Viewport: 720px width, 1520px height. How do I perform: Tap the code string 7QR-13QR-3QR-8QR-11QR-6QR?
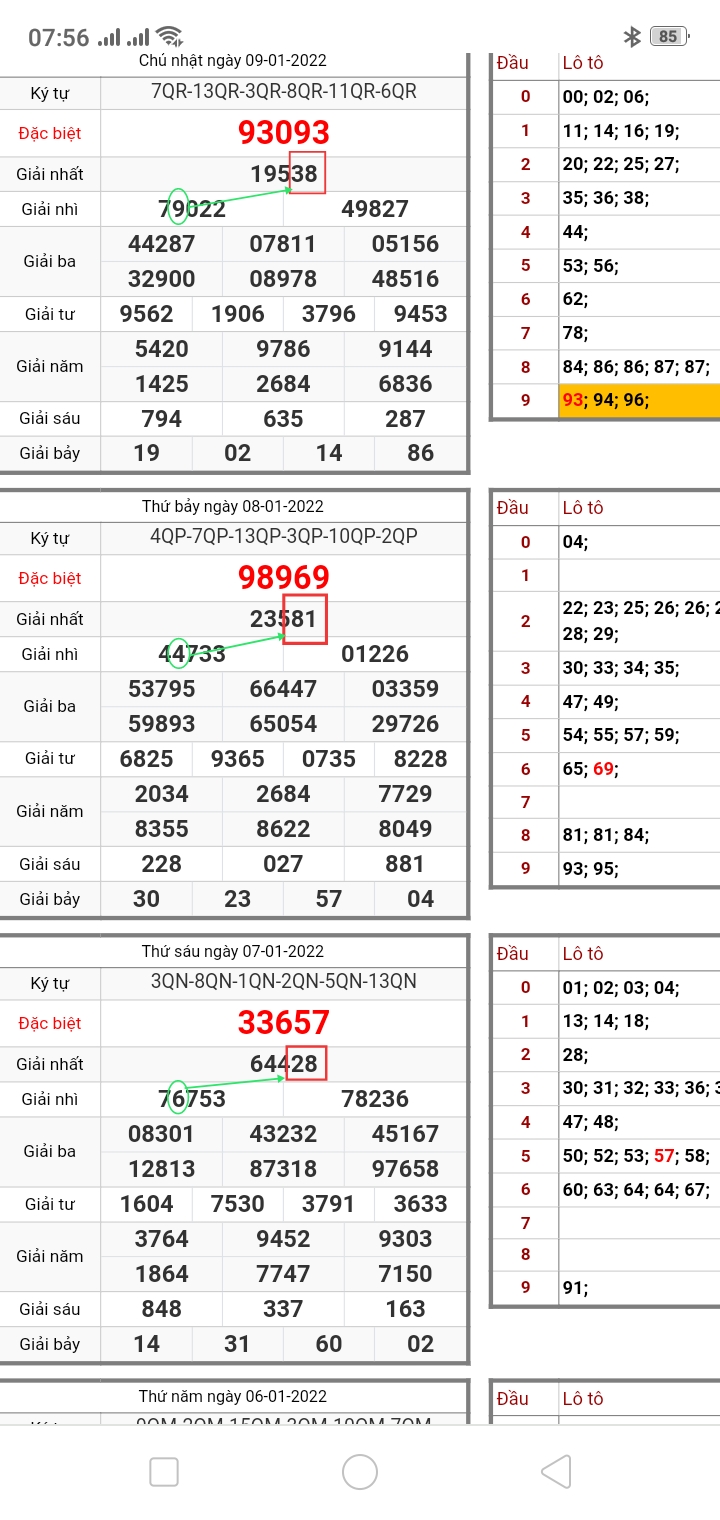pos(284,93)
